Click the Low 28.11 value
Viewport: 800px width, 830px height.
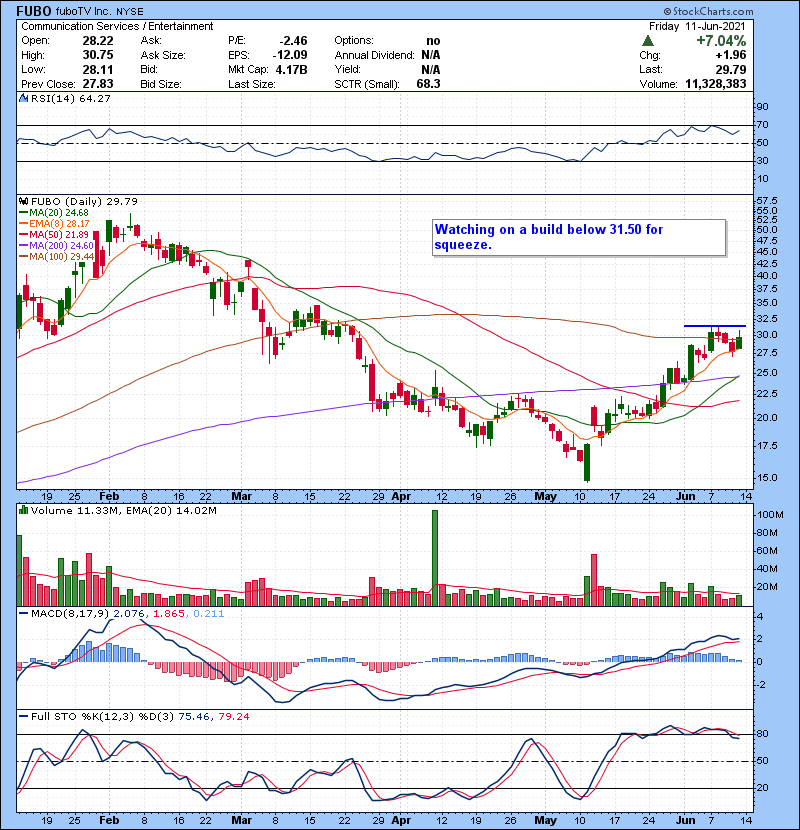point(98,69)
